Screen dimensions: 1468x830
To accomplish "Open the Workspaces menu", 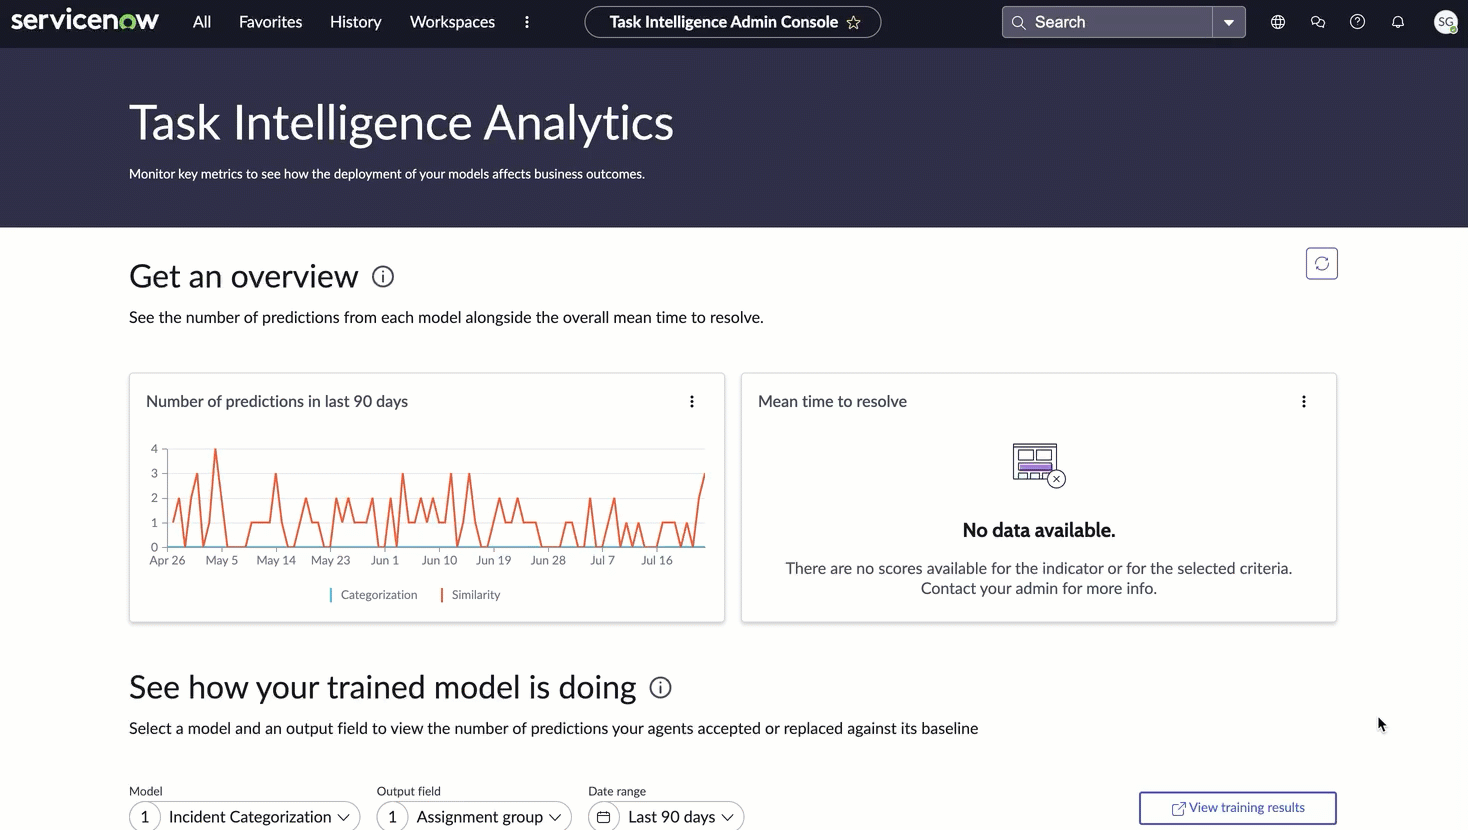I will (x=452, y=22).
